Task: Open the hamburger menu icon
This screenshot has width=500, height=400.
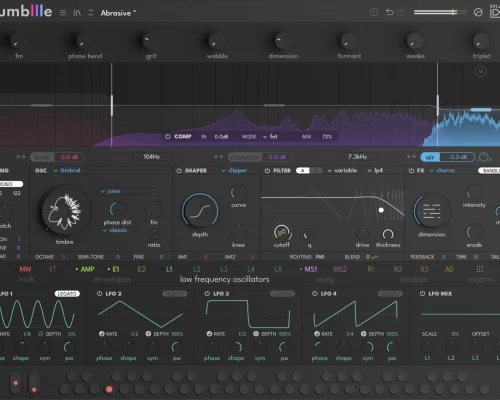Action: pyautogui.click(x=63, y=13)
